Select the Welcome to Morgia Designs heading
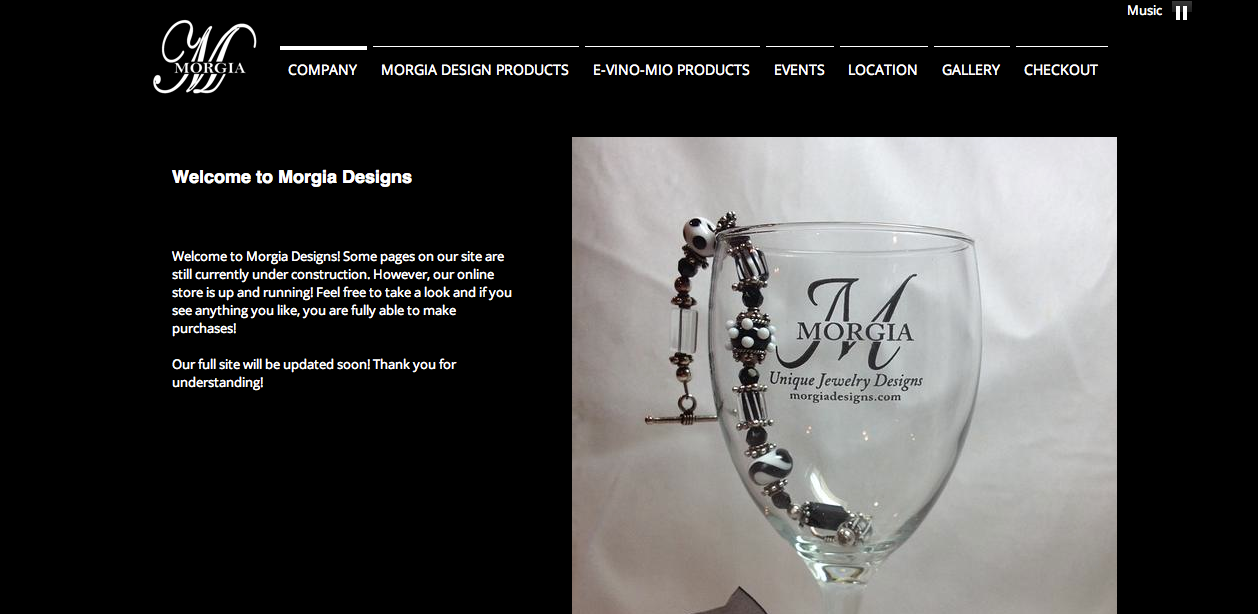The height and width of the screenshot is (614, 1258). (292, 177)
